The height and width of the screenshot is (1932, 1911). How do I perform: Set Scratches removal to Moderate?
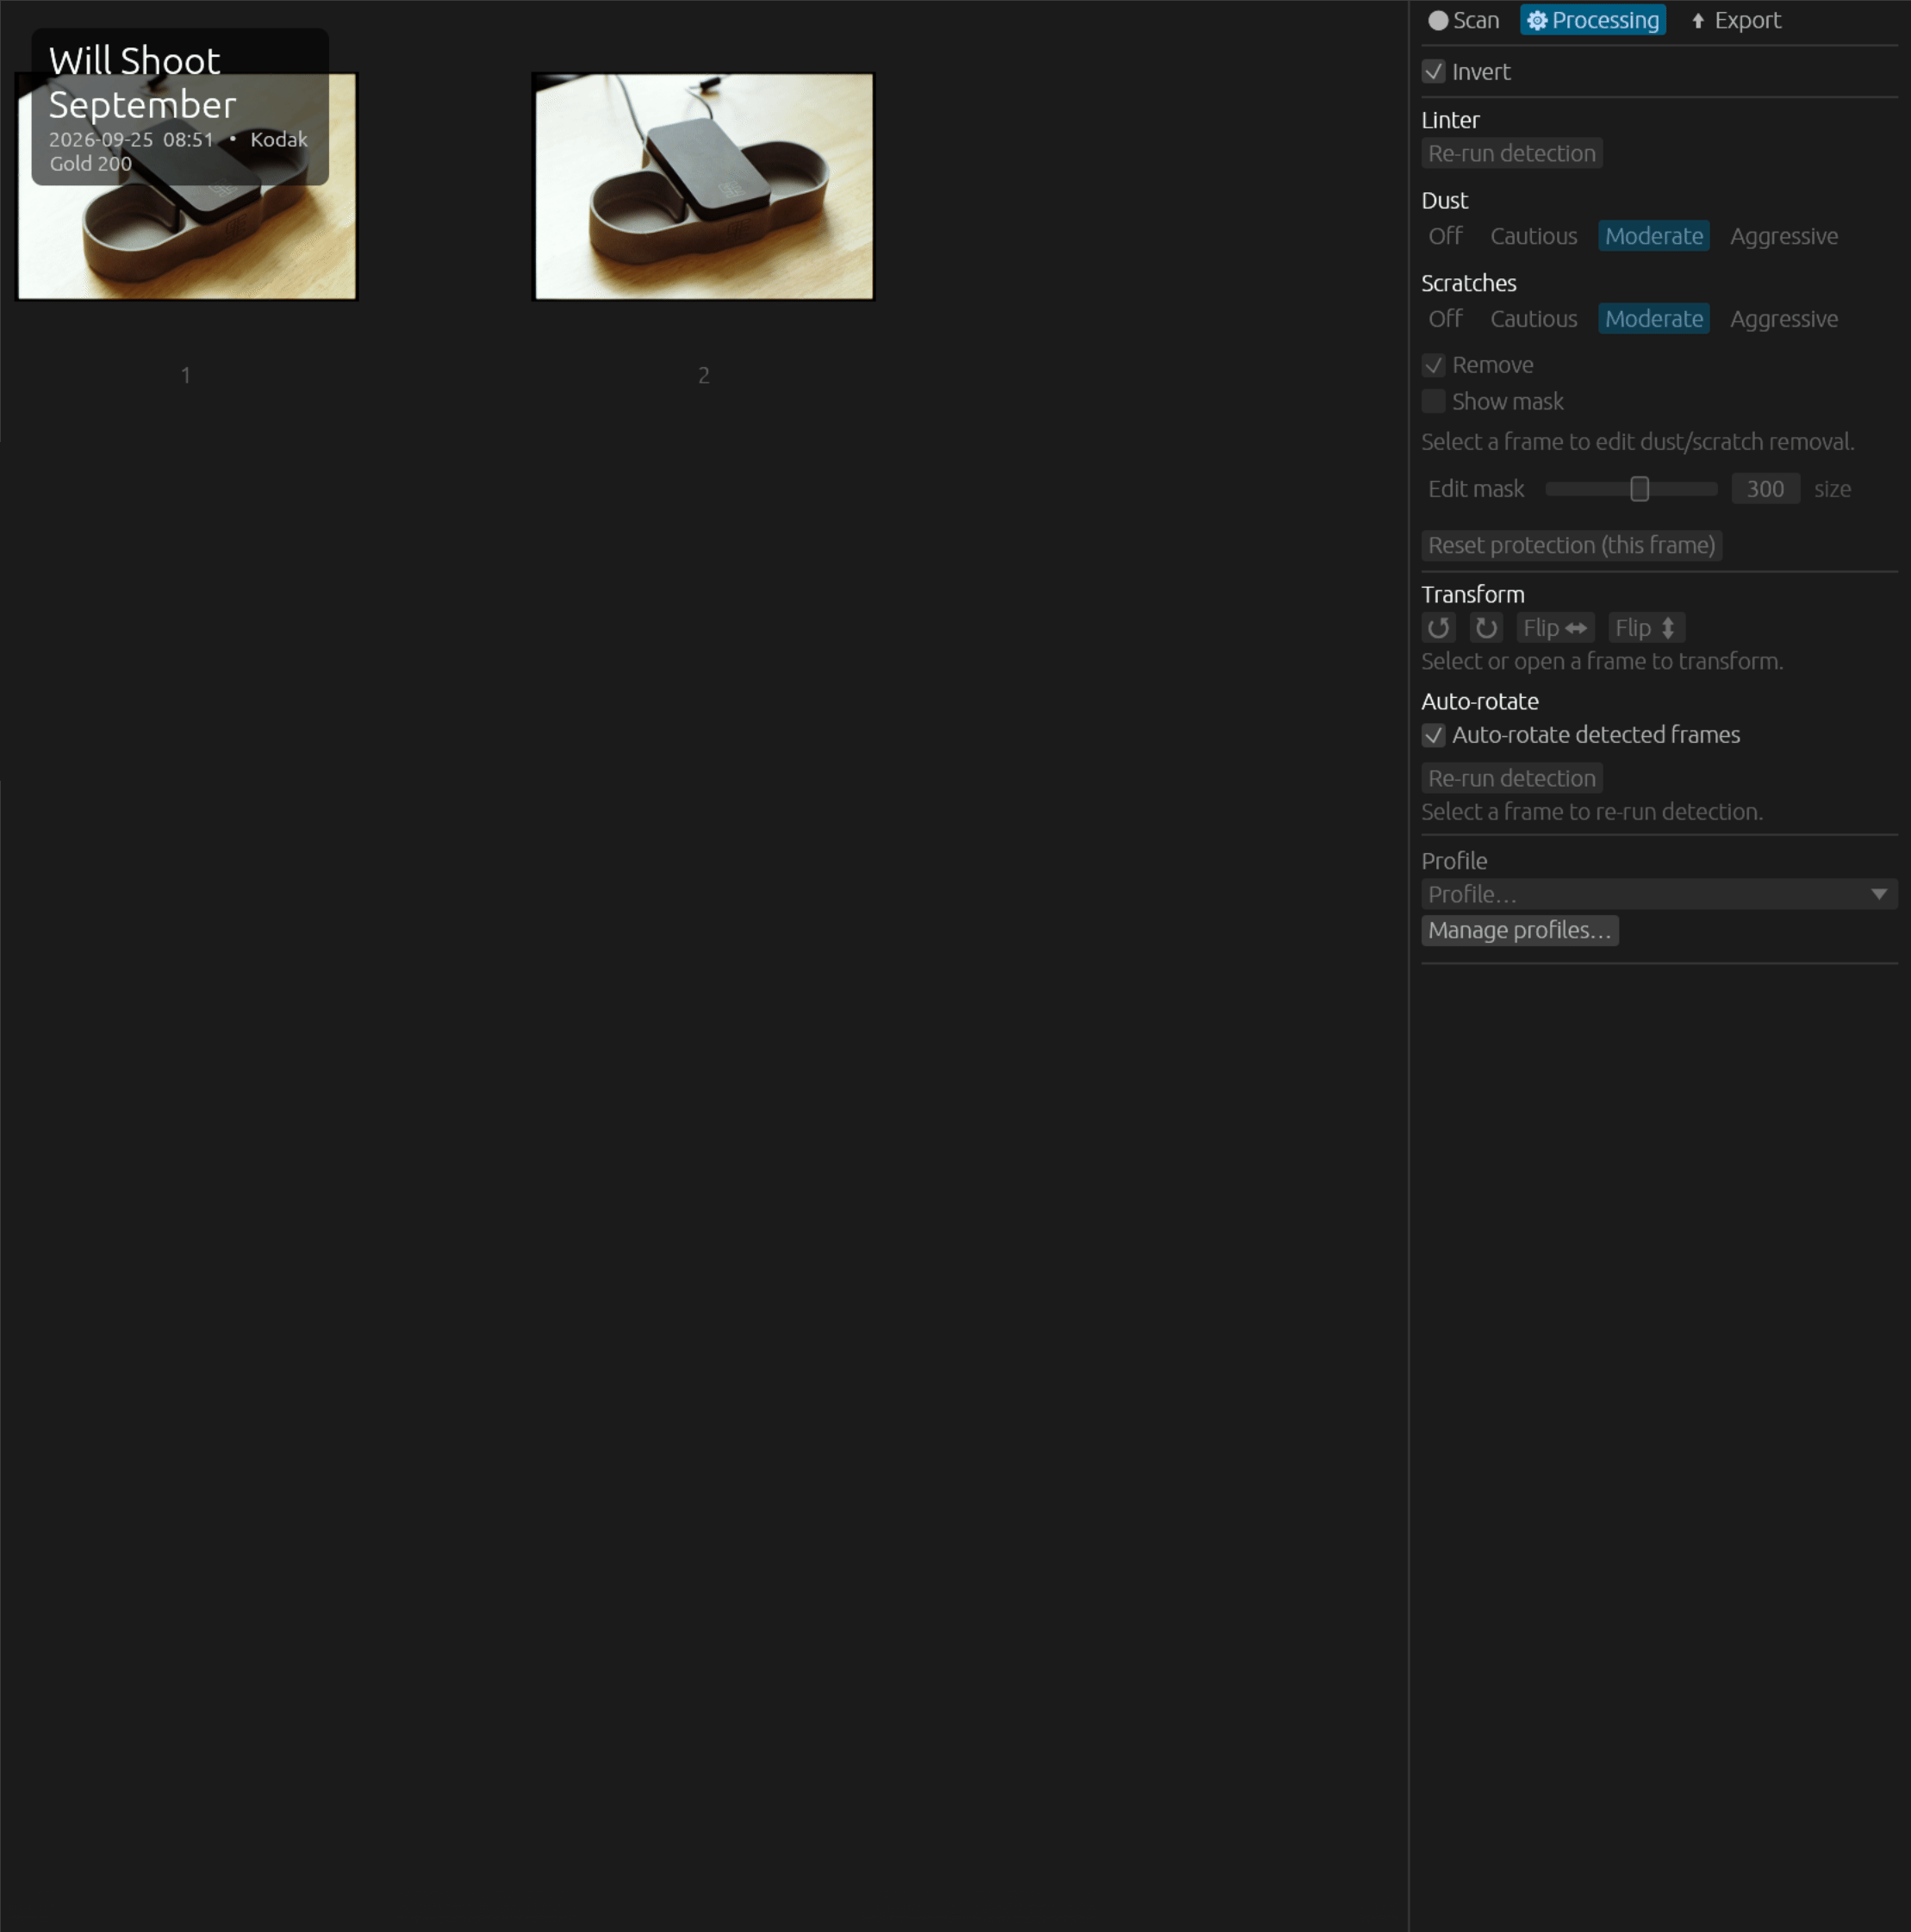[1654, 319]
